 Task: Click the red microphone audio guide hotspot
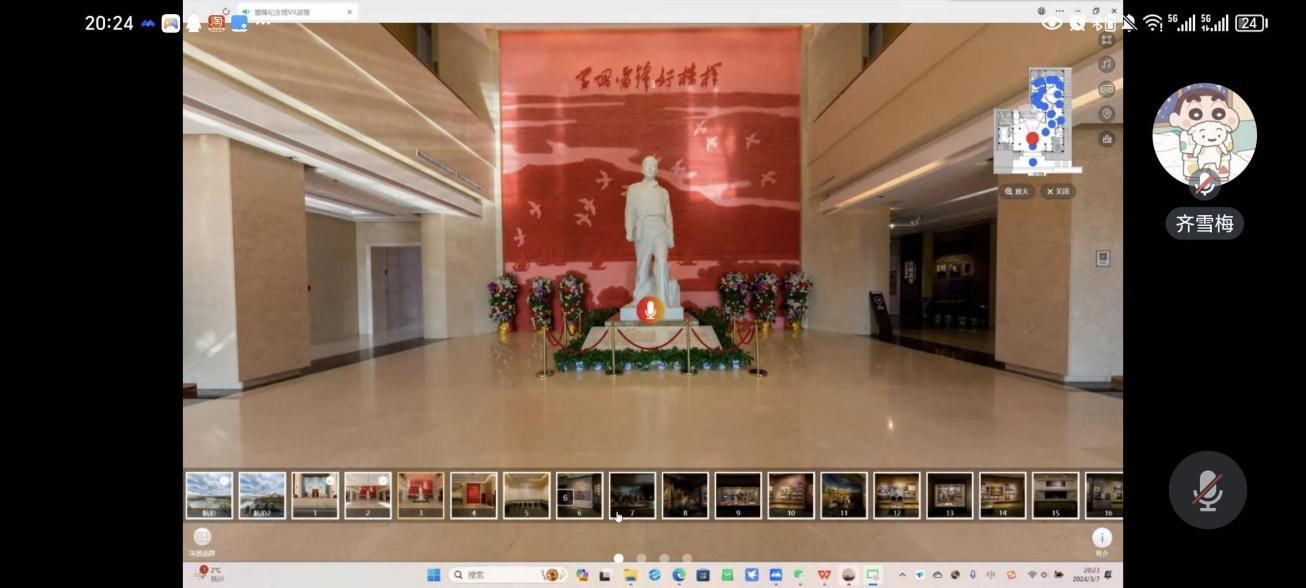point(650,310)
